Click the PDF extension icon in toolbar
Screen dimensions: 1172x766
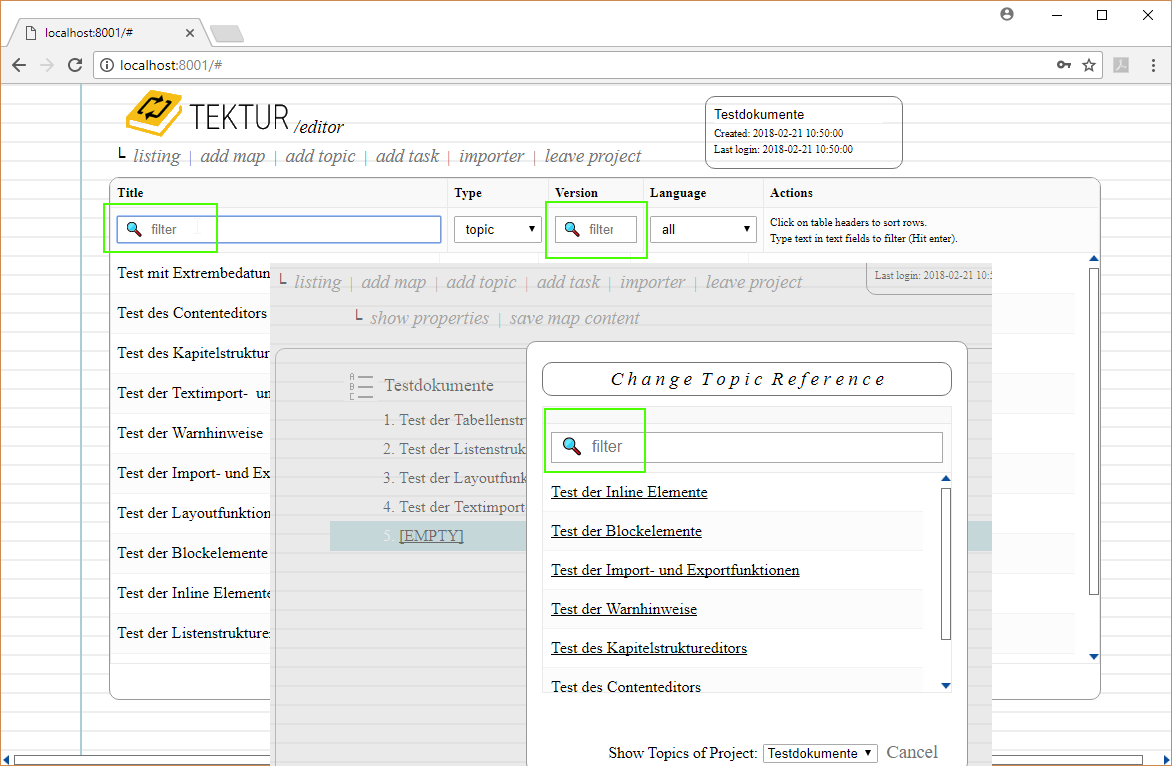click(x=1122, y=65)
